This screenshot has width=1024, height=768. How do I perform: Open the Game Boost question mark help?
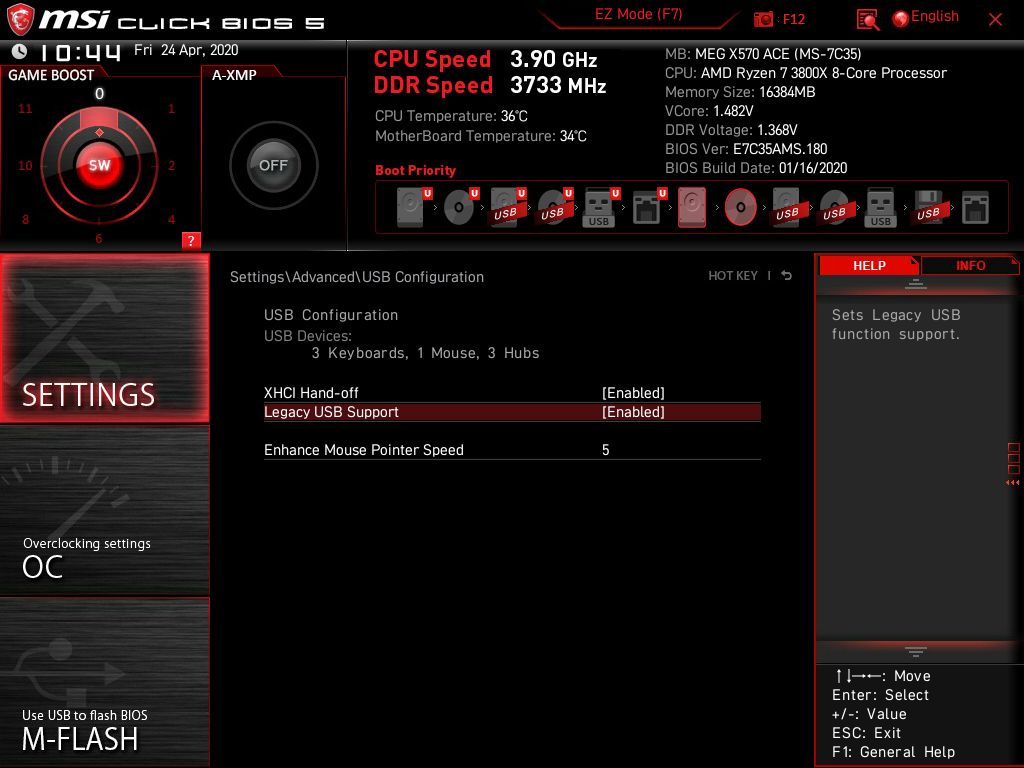[191, 240]
